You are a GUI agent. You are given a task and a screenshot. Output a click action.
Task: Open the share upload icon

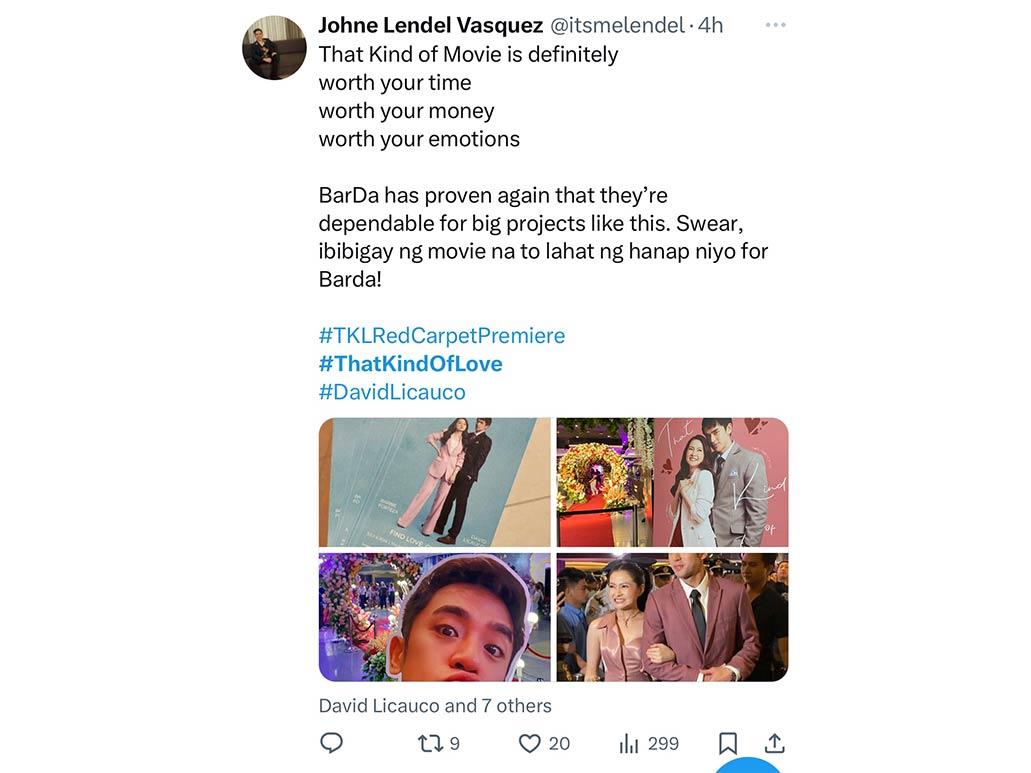pos(775,743)
